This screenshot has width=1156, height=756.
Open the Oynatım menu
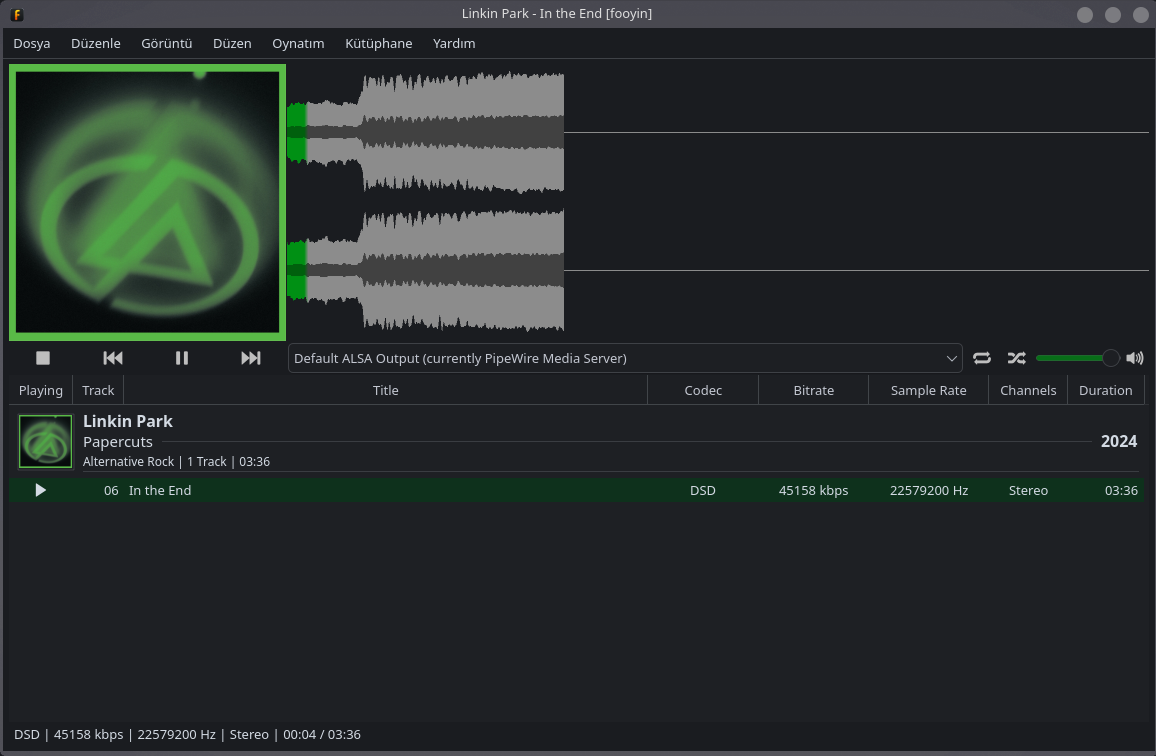pos(298,44)
